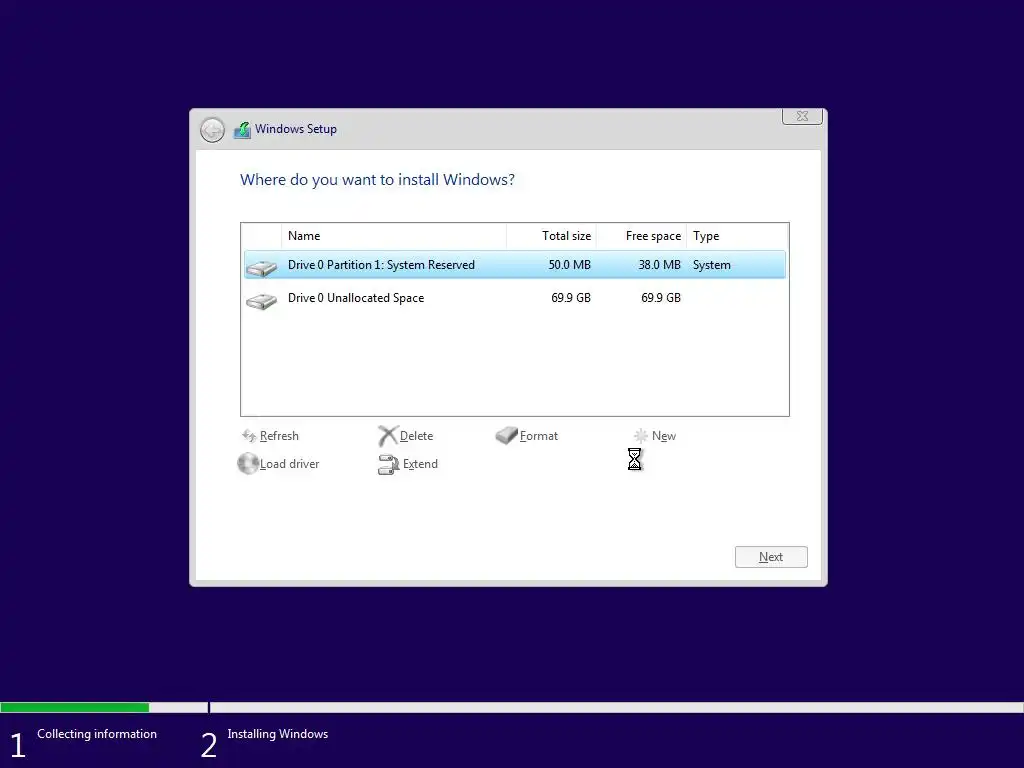The height and width of the screenshot is (768, 1024).
Task: Click the drive icon for Unallocated Space
Action: 261,300
